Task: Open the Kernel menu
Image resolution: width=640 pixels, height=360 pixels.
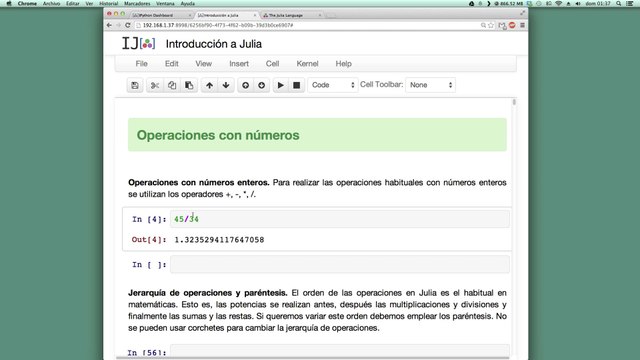Action: (x=307, y=64)
